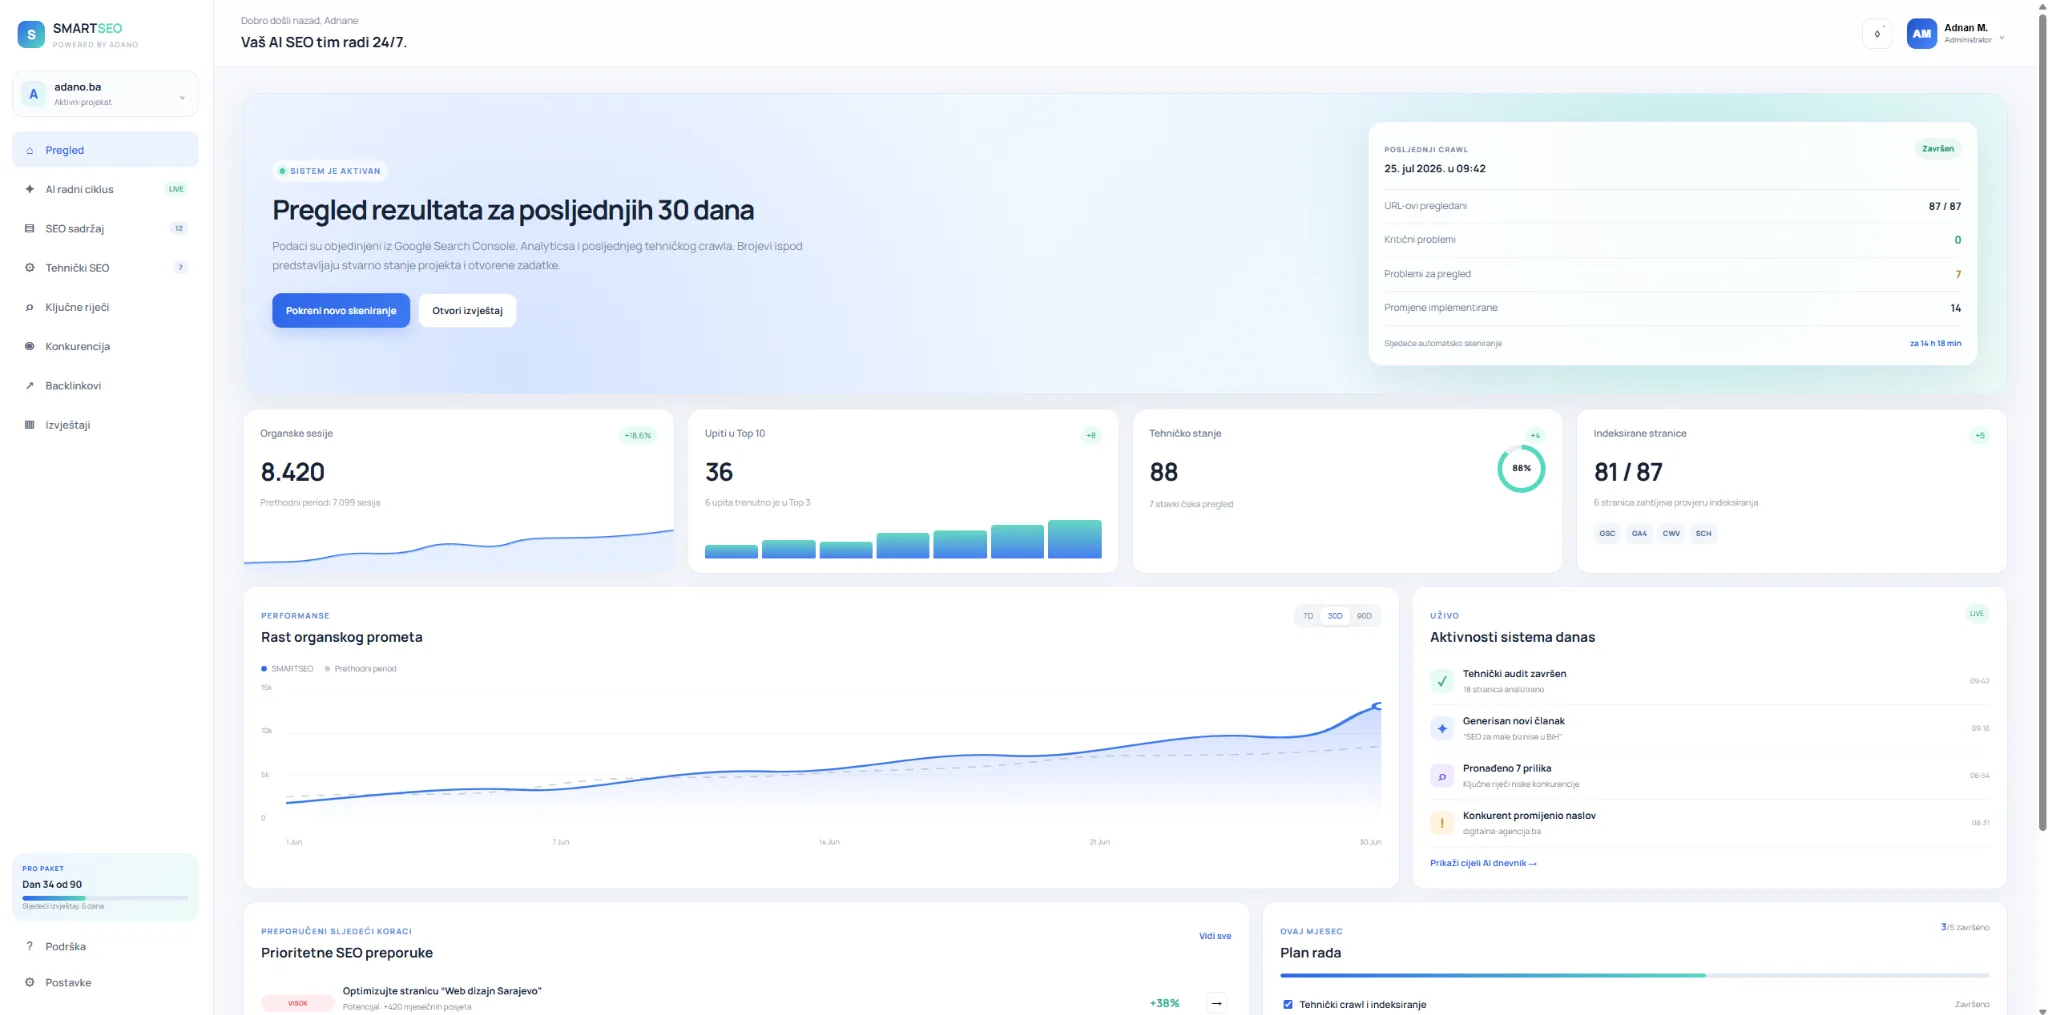Uncheck Tehnički crawl i indeksiranje checkbox

1288,1004
